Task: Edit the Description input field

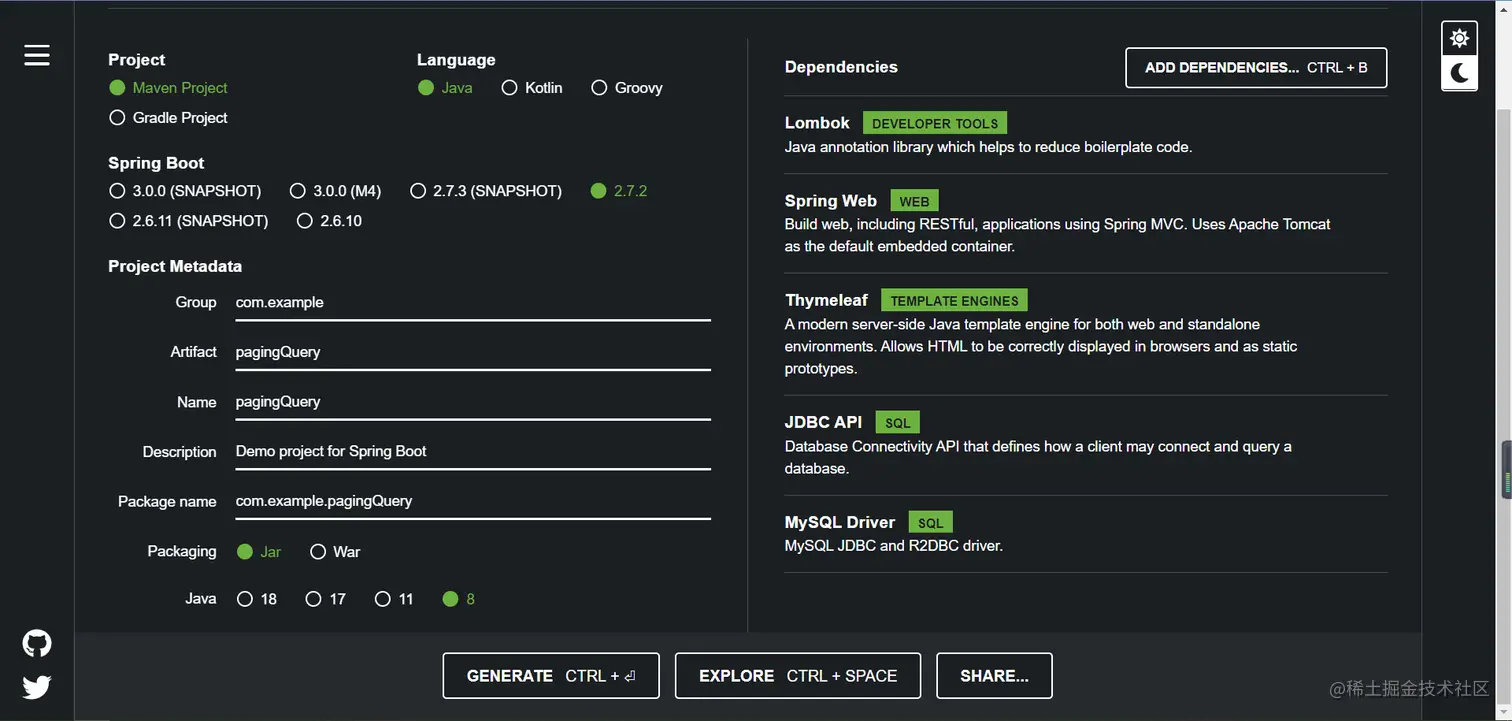Action: click(x=473, y=452)
